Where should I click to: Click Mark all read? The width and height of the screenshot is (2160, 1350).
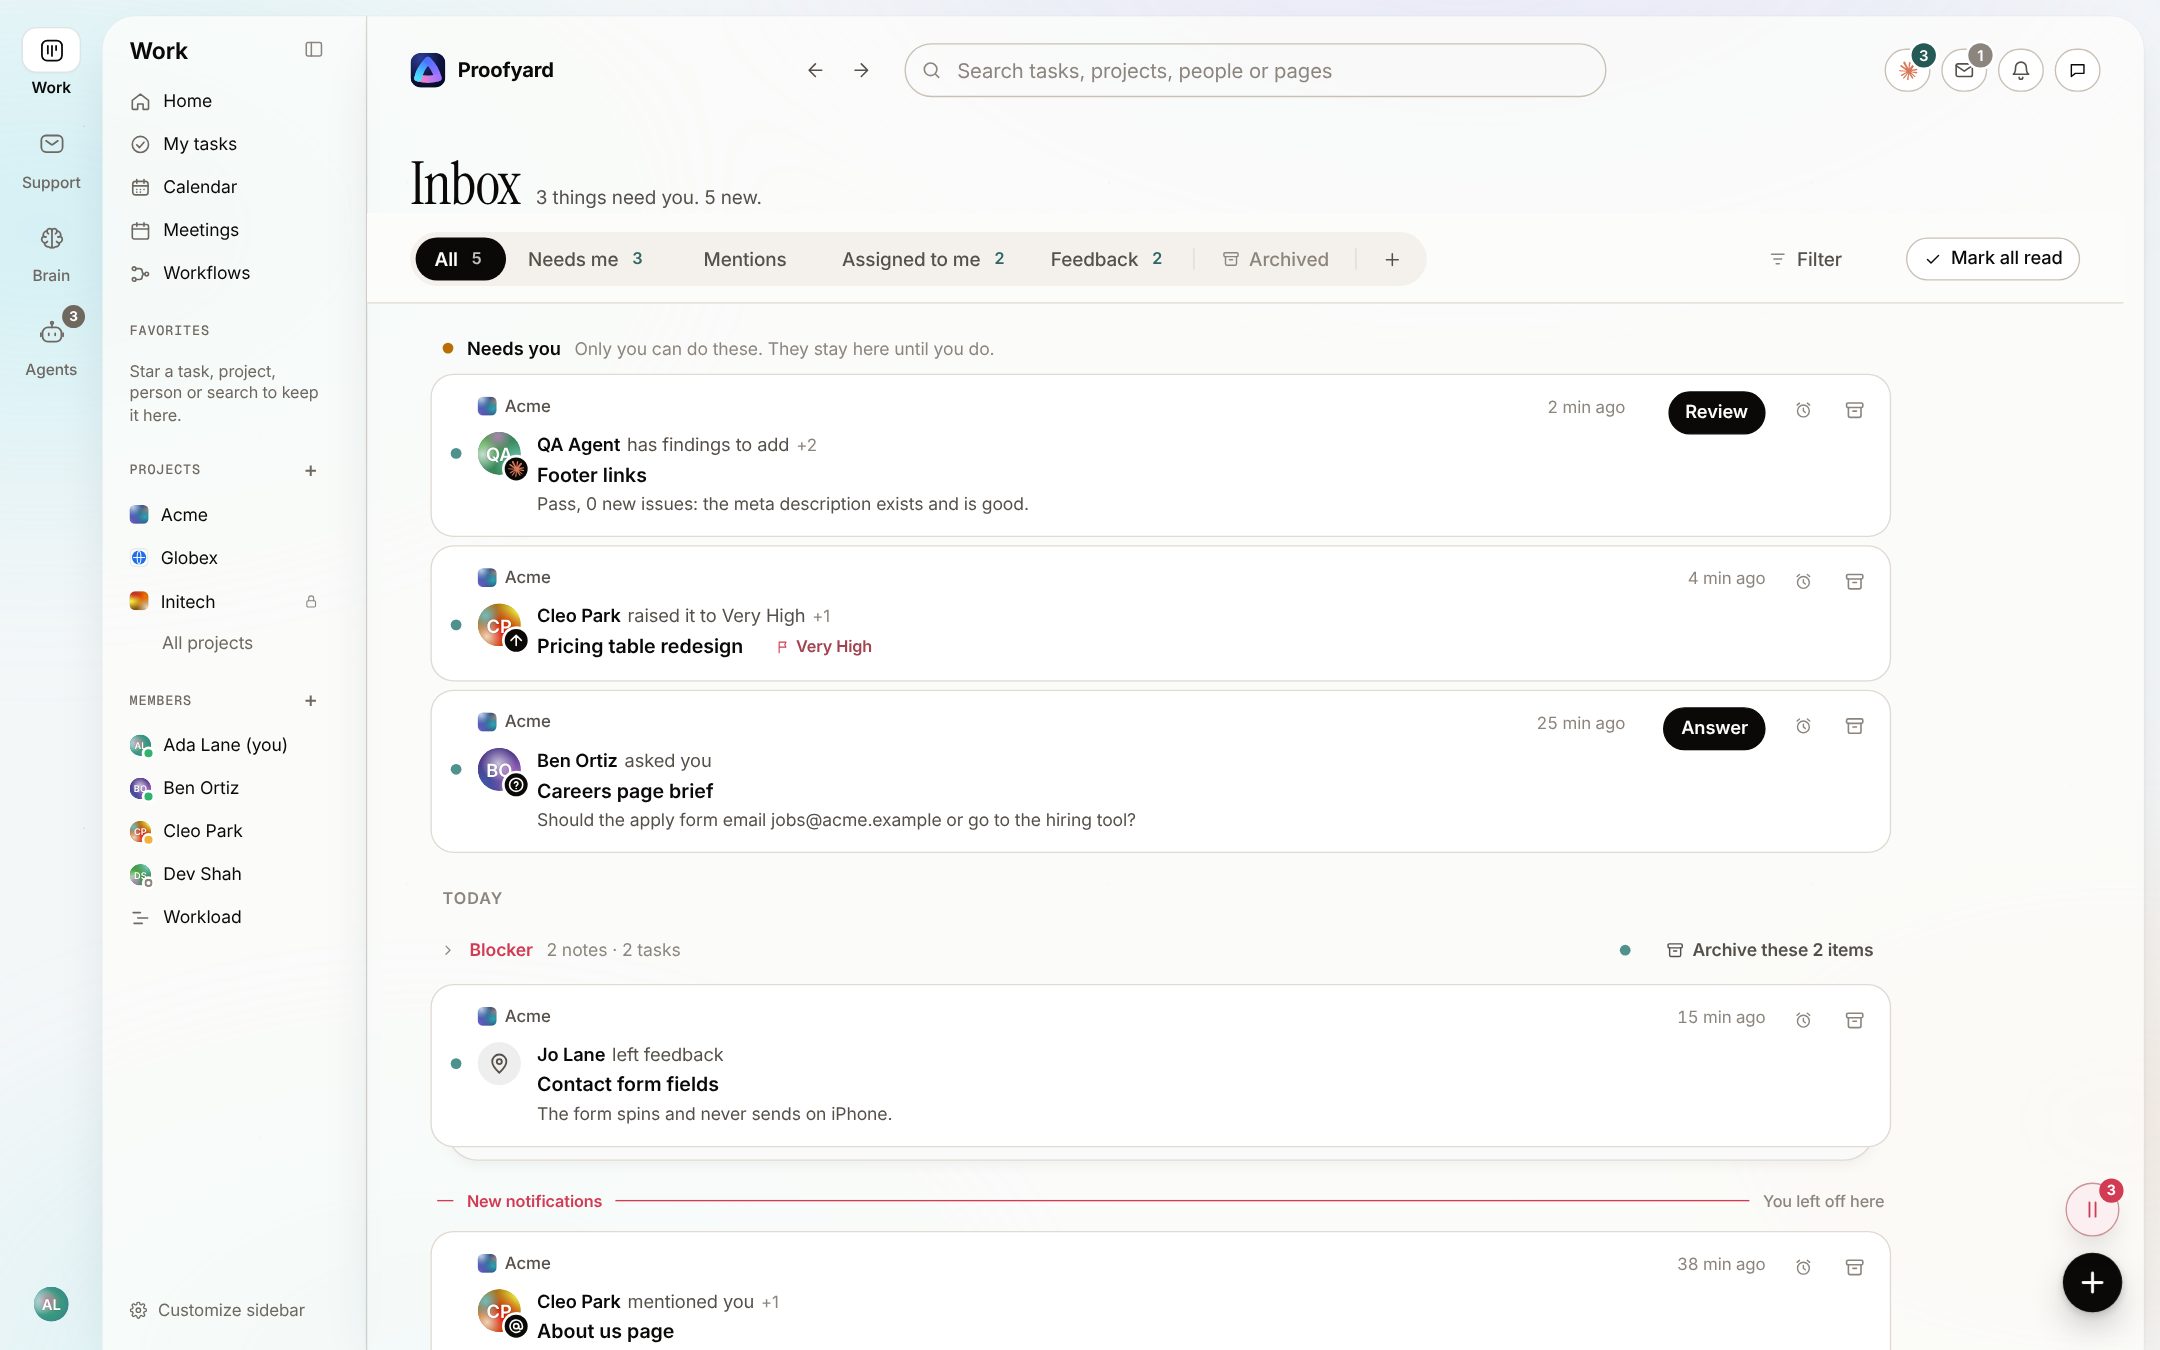[1992, 258]
